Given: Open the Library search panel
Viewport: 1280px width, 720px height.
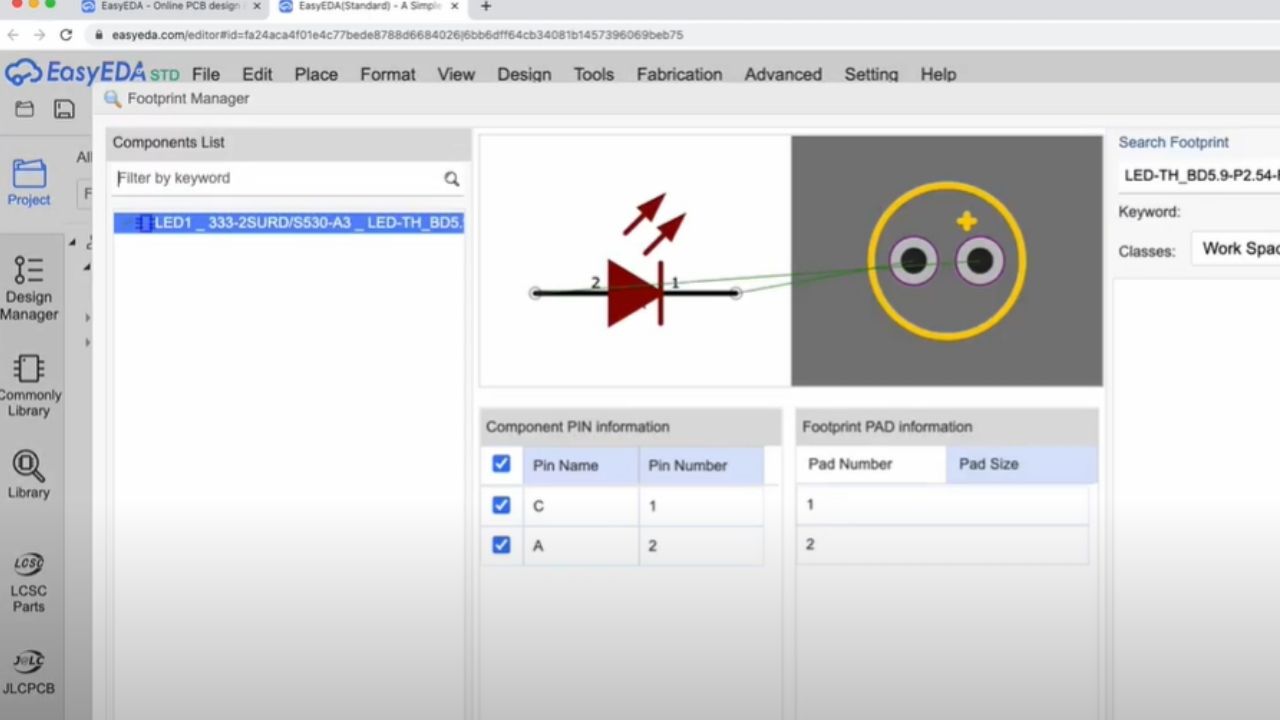Looking at the screenshot, I should (x=28, y=472).
